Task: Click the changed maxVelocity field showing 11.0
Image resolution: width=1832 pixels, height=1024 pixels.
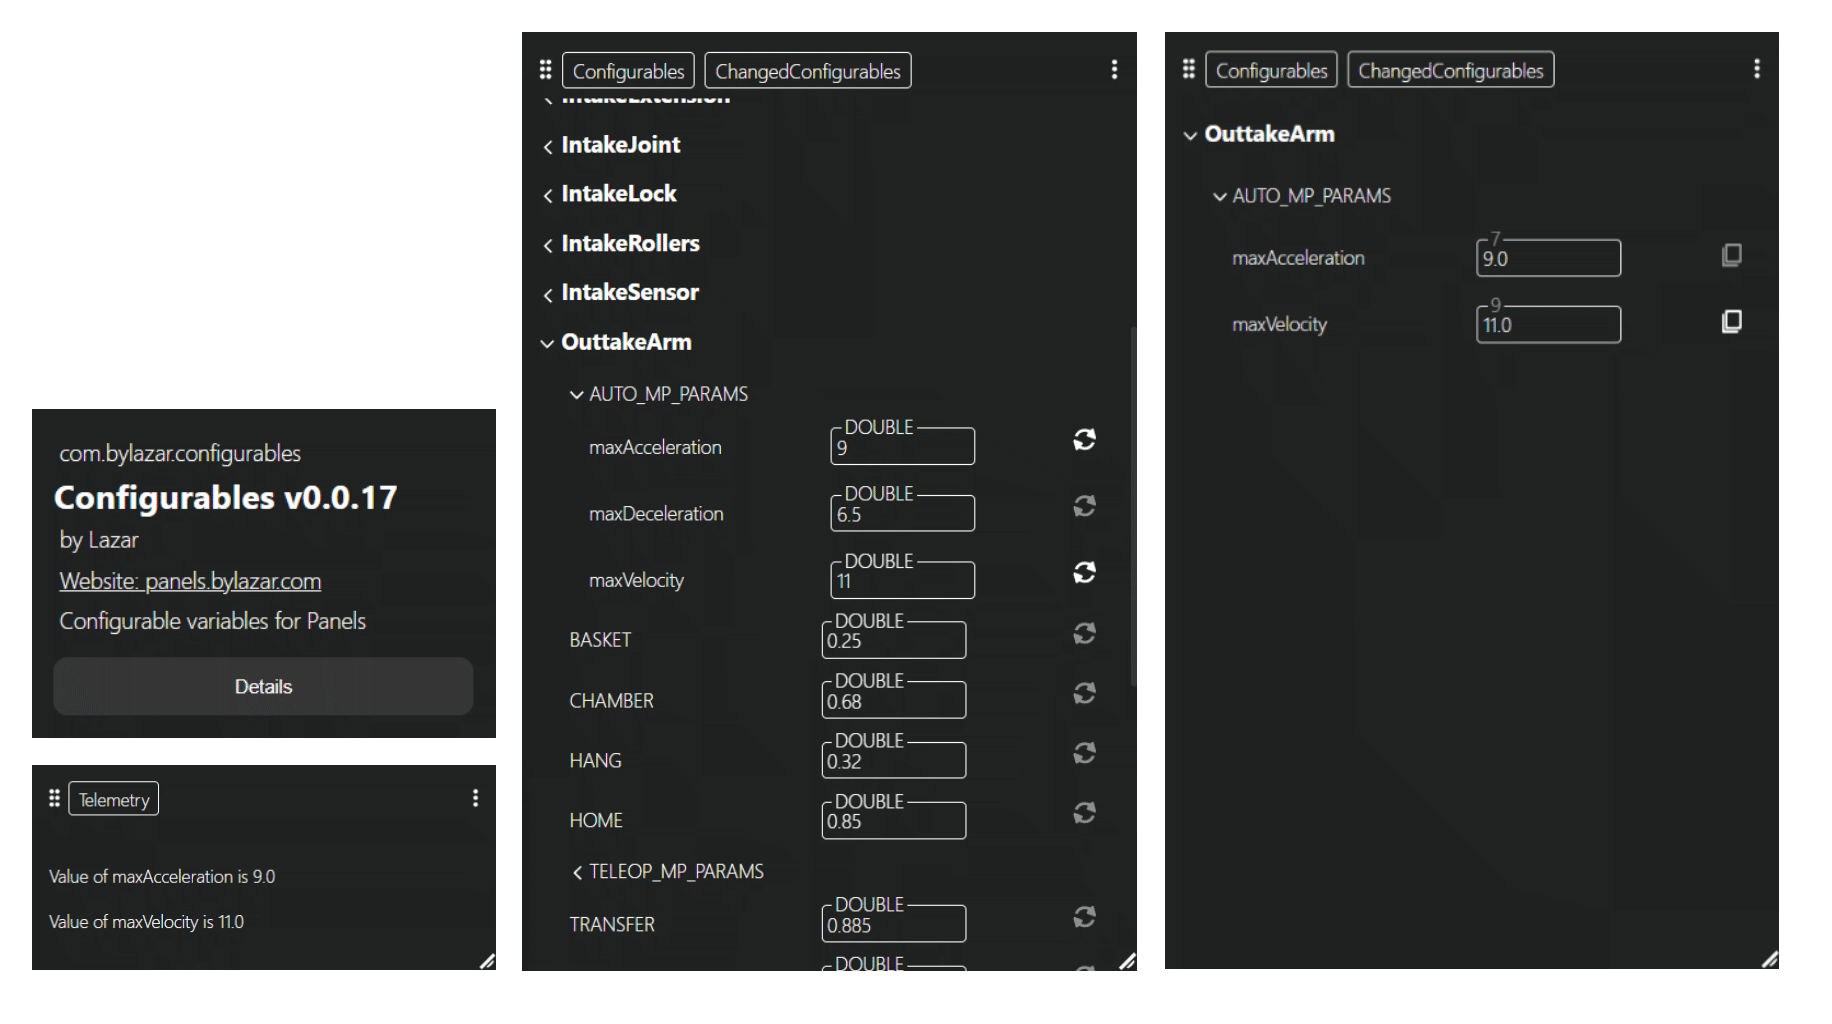Action: [x=1548, y=324]
